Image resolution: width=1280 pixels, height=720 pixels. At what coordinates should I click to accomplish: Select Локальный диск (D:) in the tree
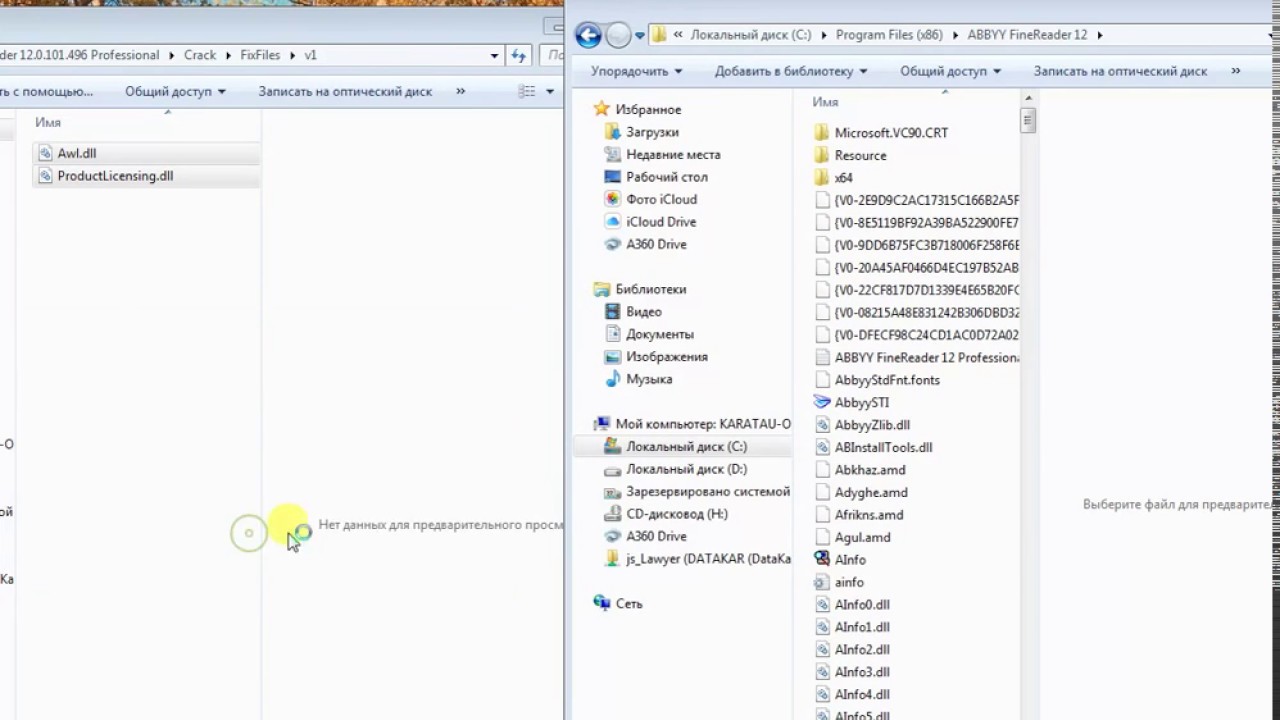pos(686,469)
